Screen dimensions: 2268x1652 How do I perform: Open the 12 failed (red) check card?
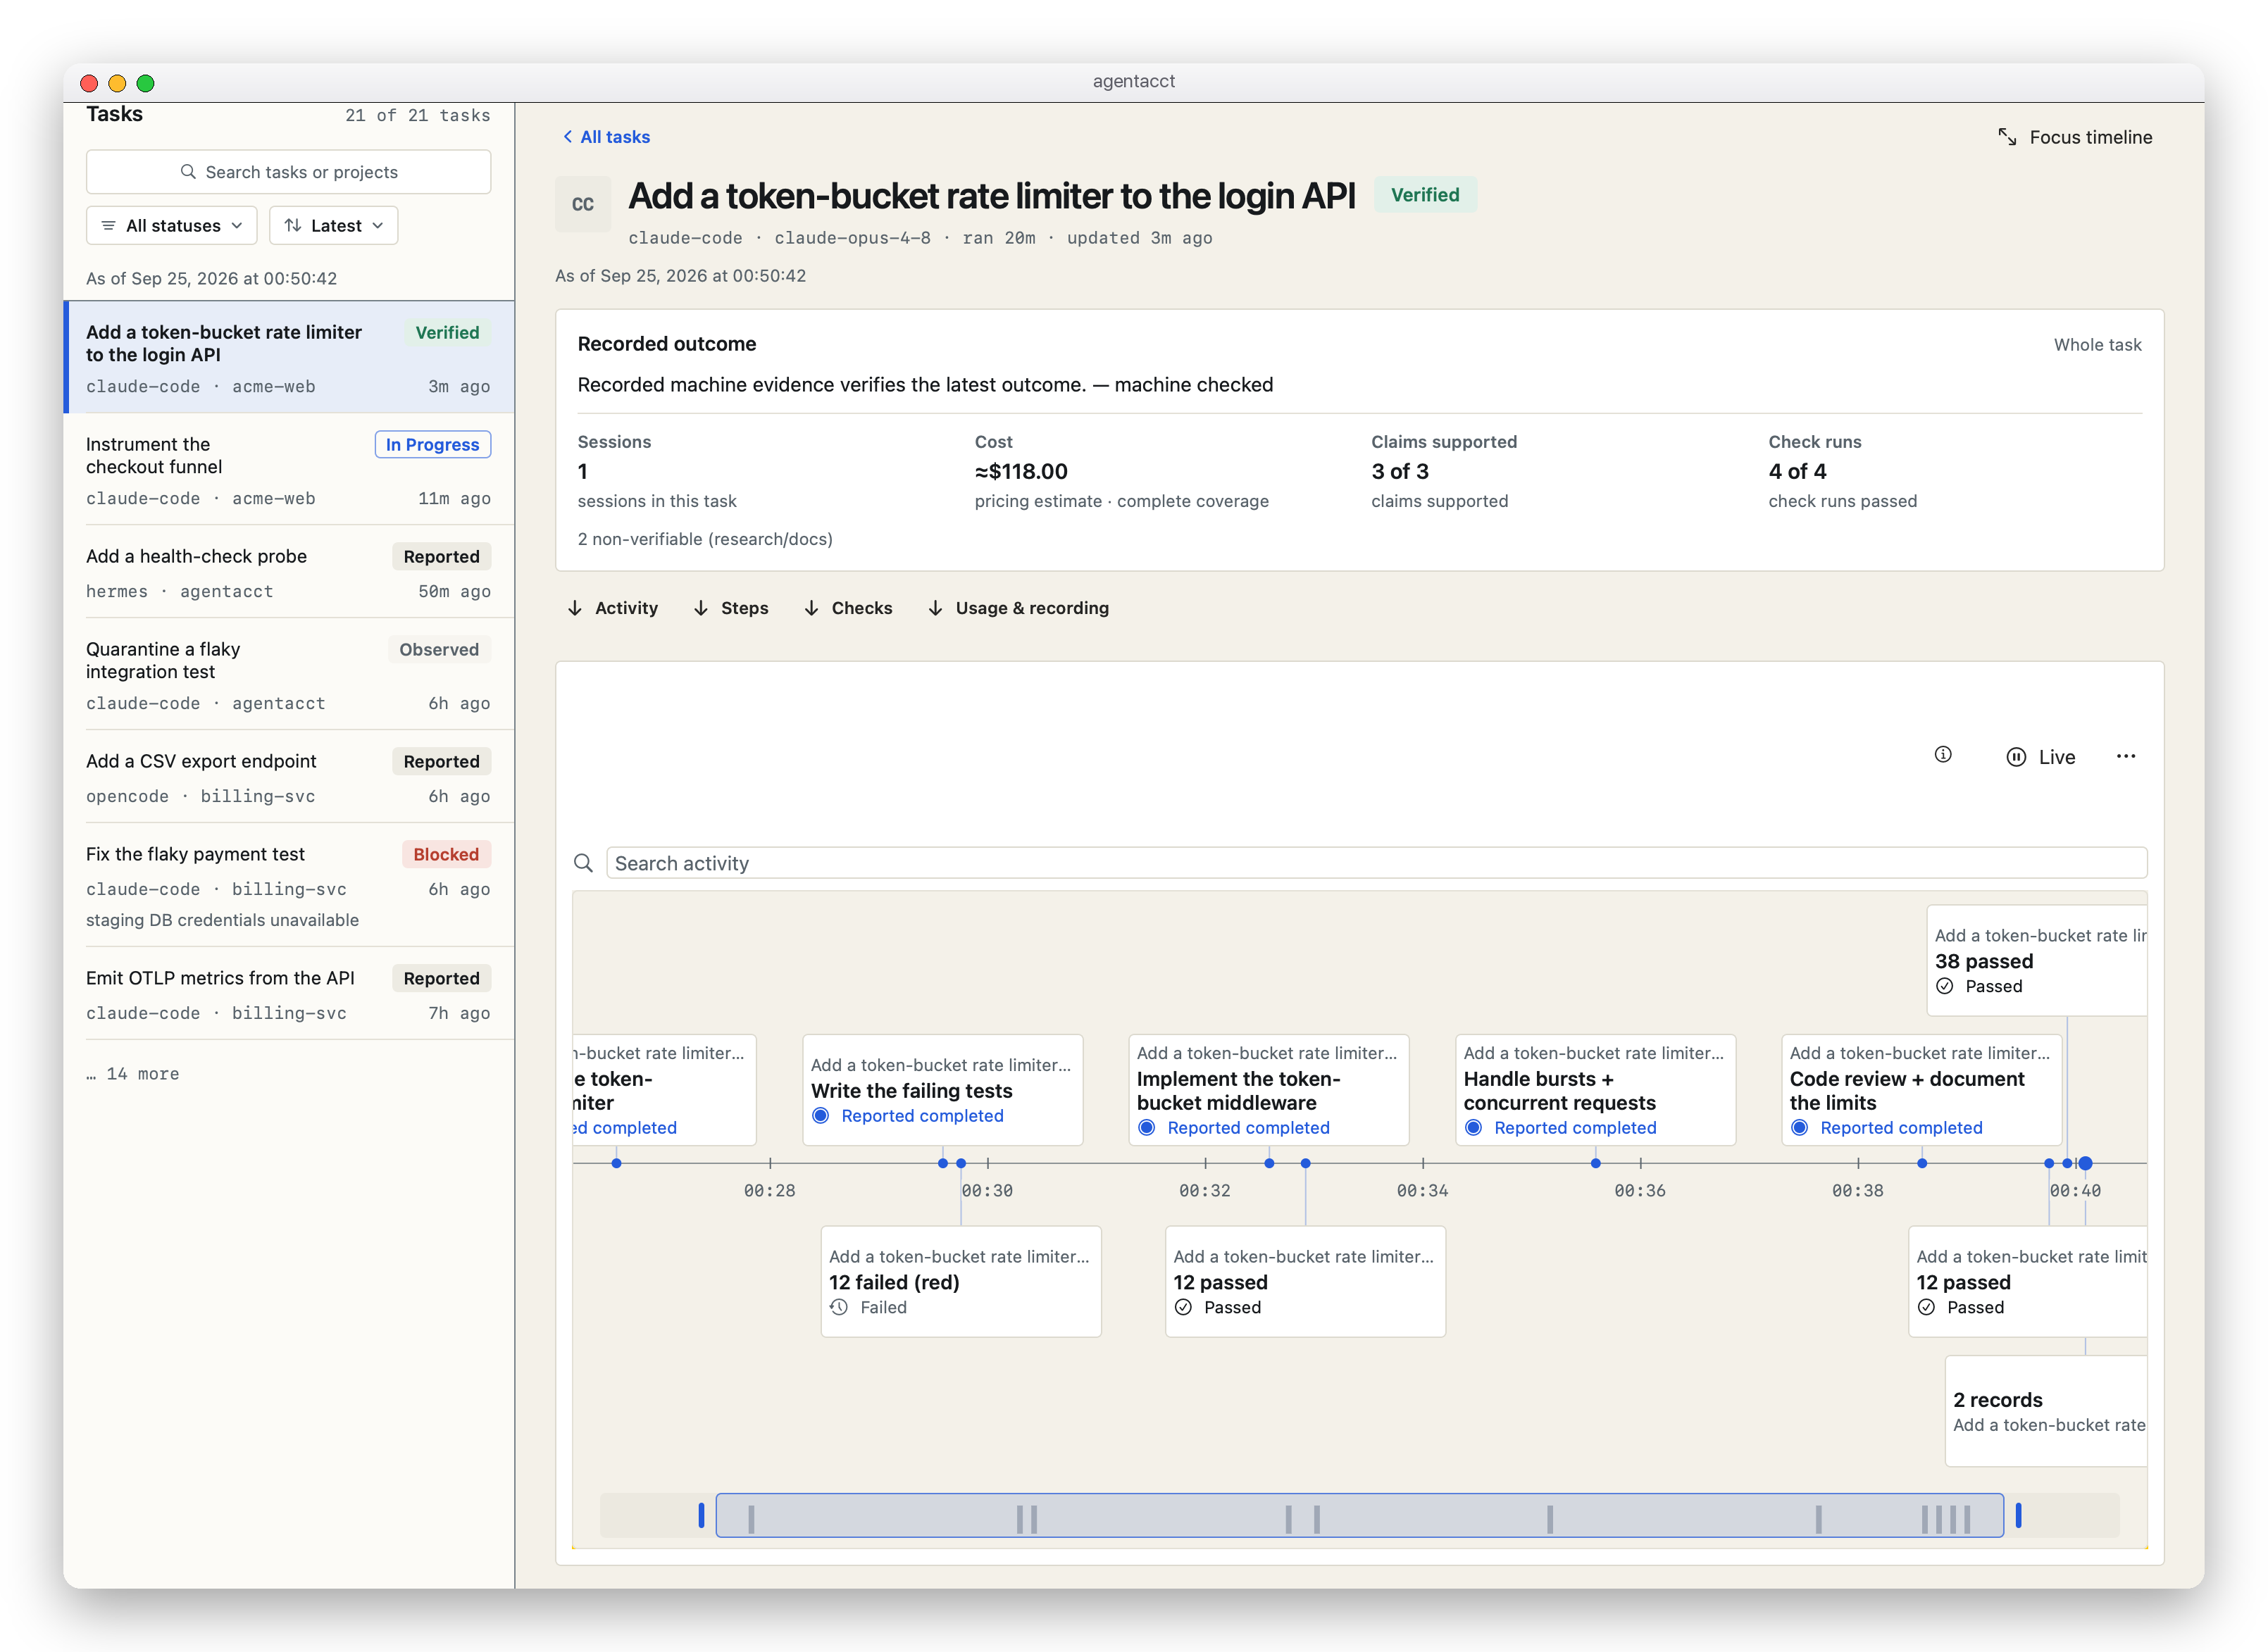tap(961, 1282)
